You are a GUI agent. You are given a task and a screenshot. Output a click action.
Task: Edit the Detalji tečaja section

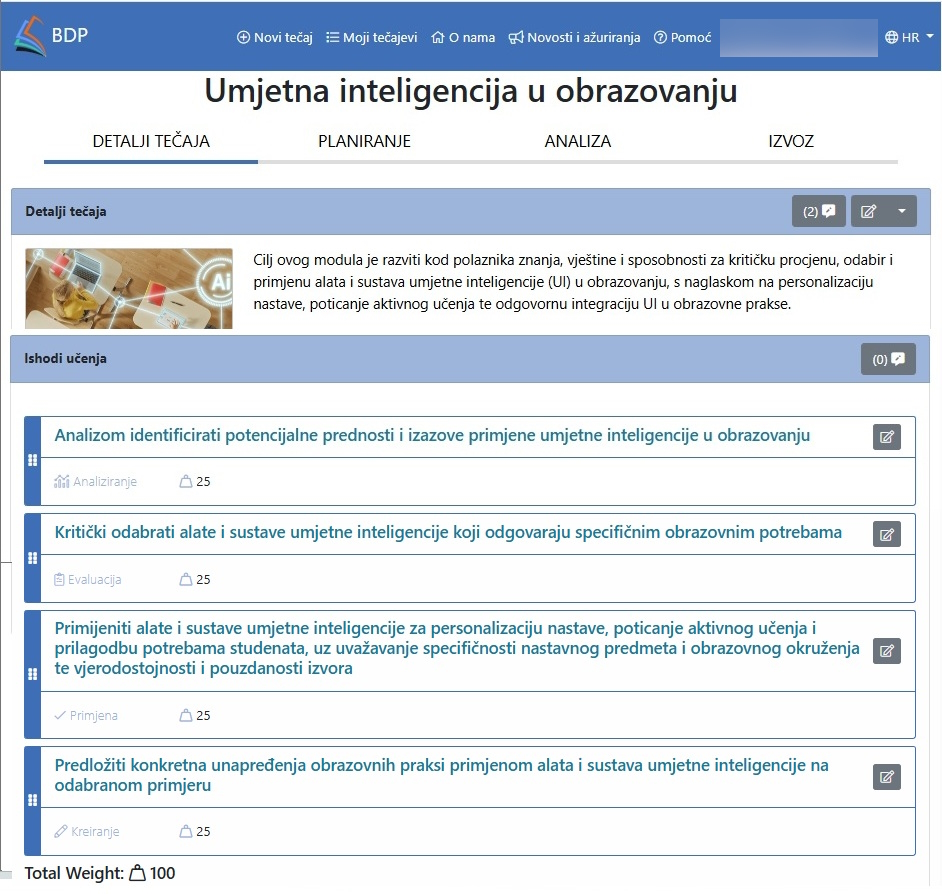[868, 211]
